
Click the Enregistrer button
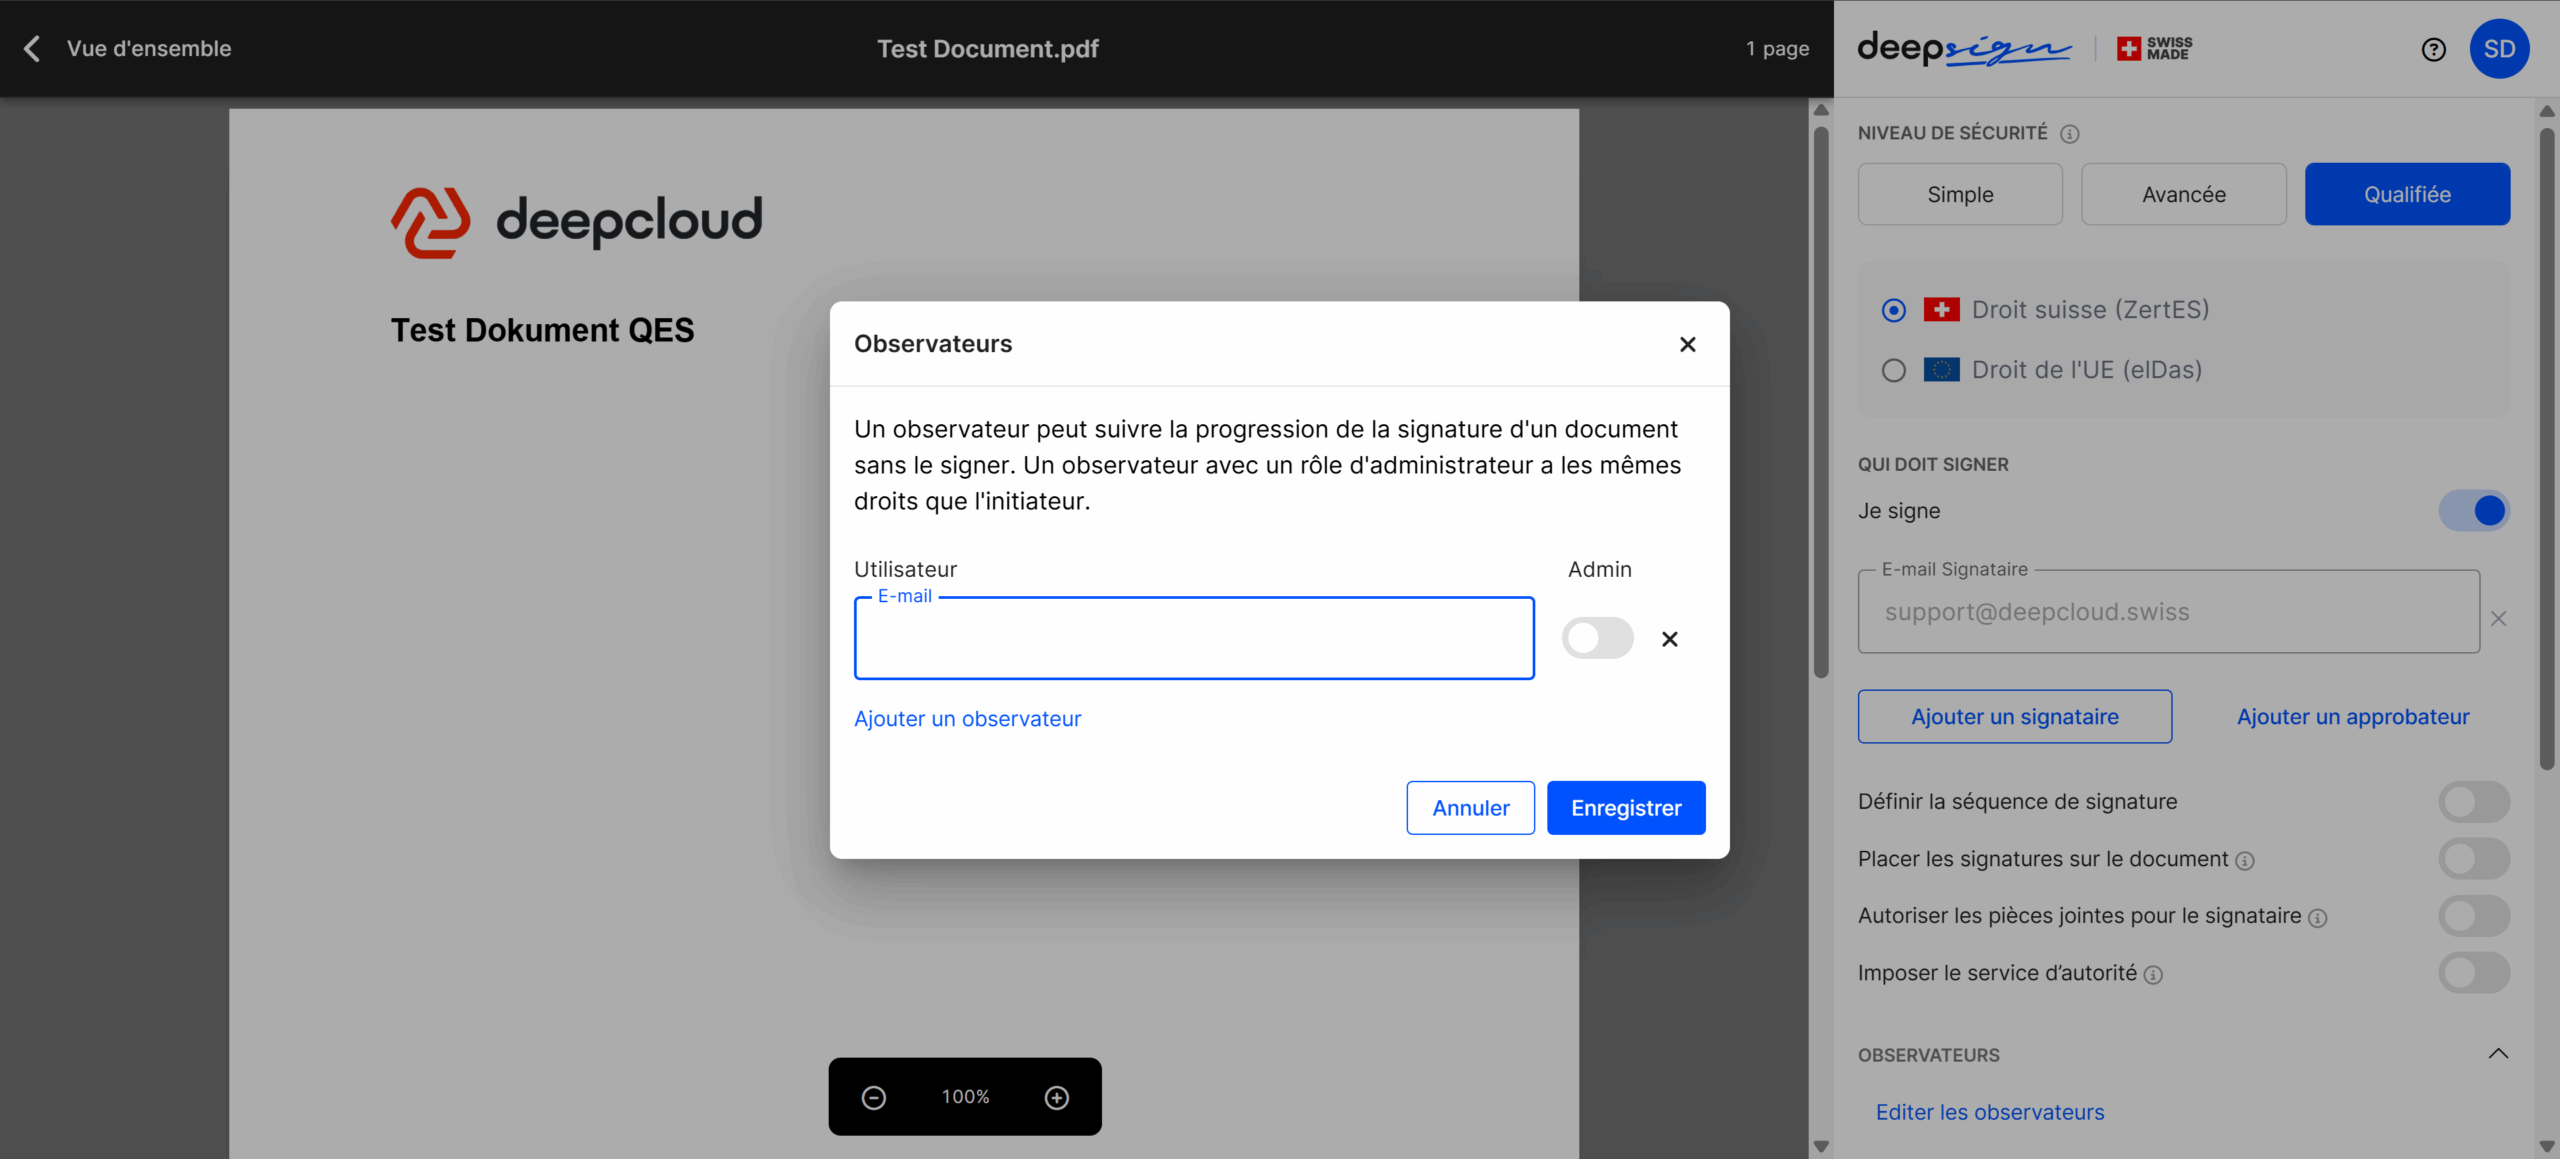click(x=1625, y=808)
